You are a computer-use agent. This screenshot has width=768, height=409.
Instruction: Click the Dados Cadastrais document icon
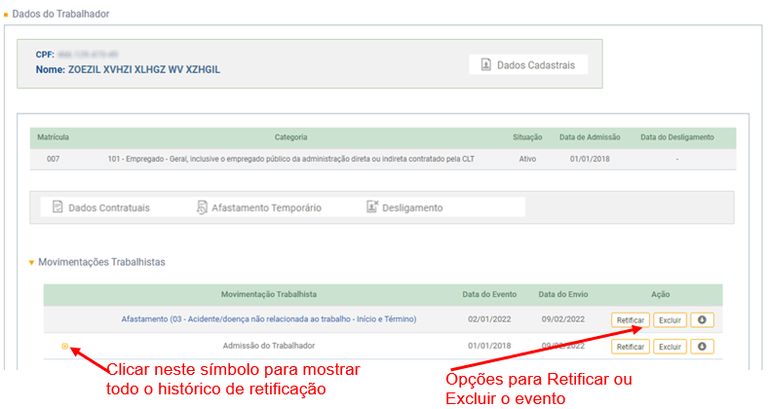(x=485, y=65)
